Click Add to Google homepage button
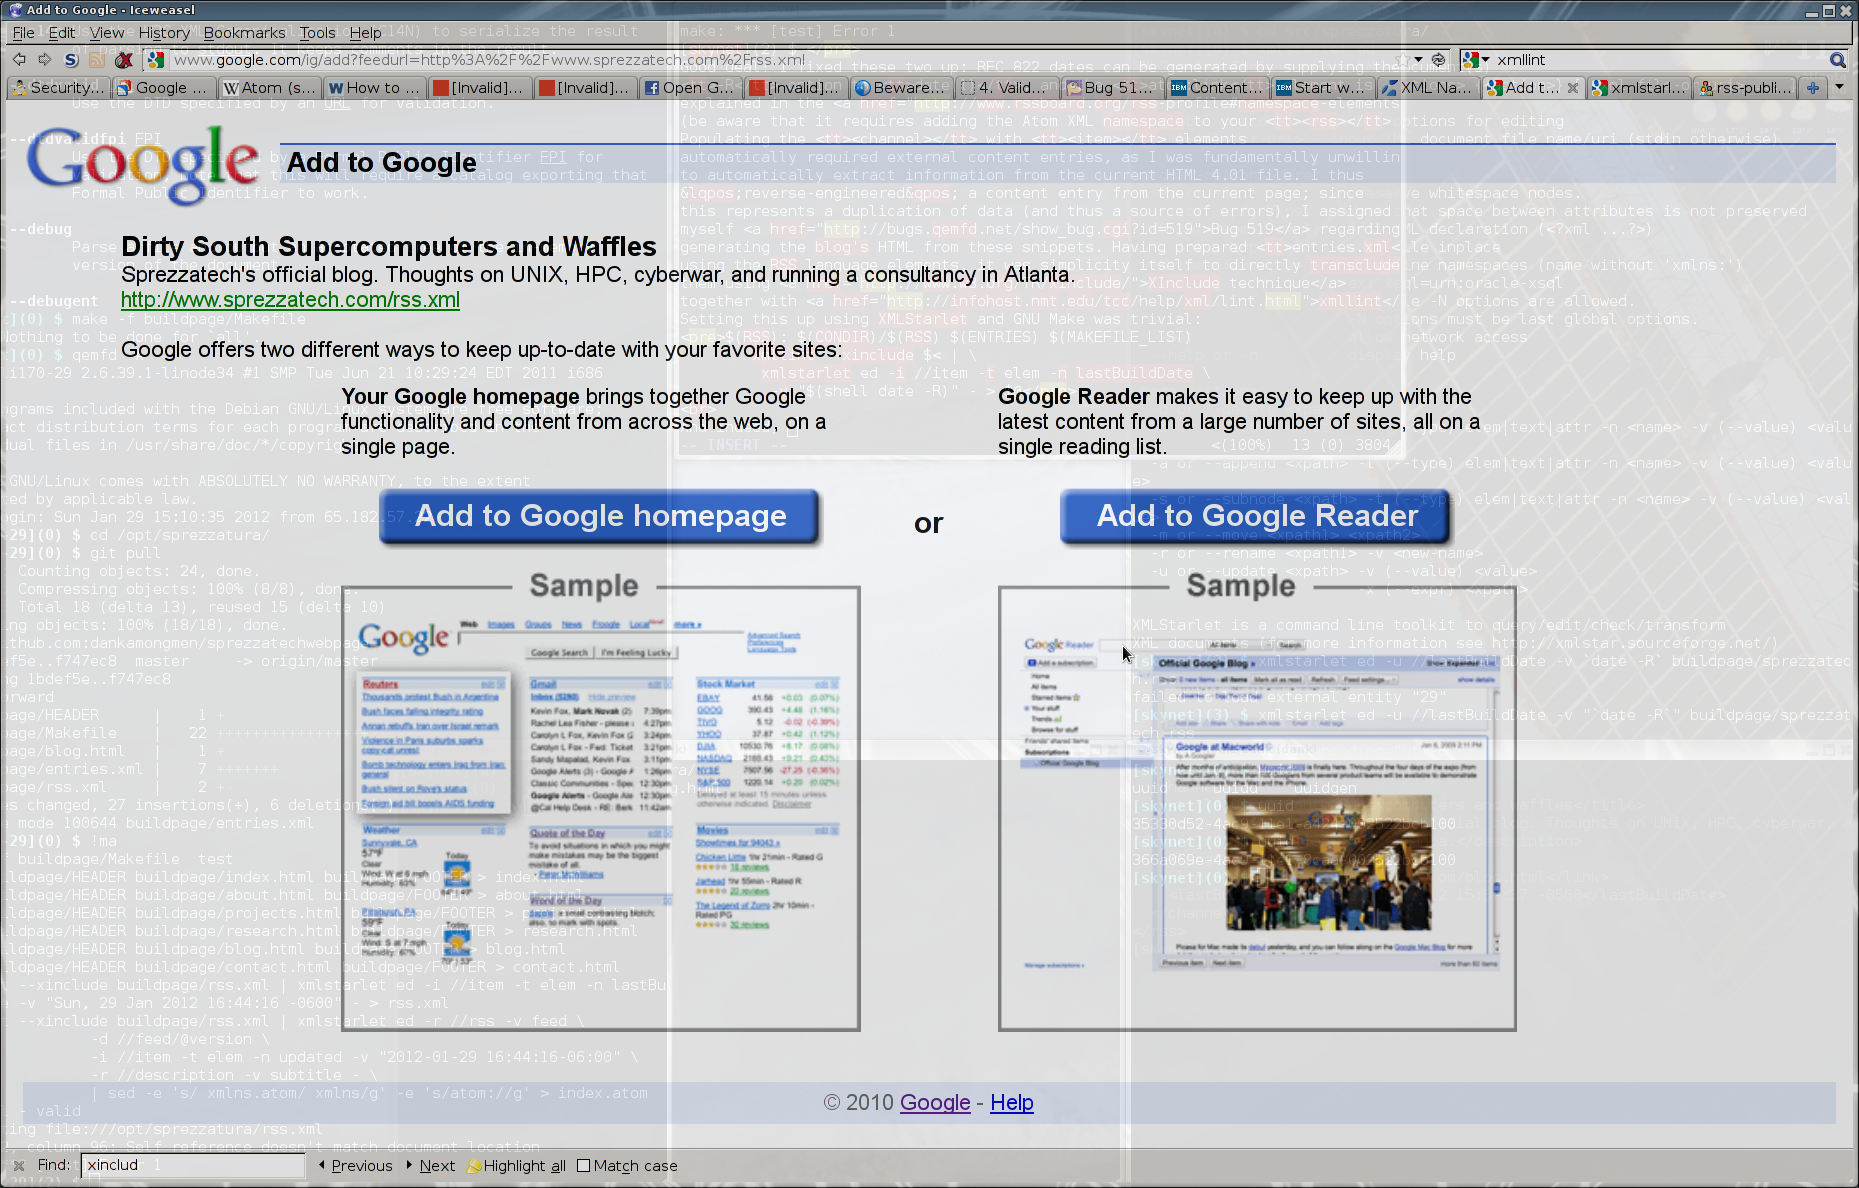This screenshot has width=1859, height=1188. pos(600,517)
